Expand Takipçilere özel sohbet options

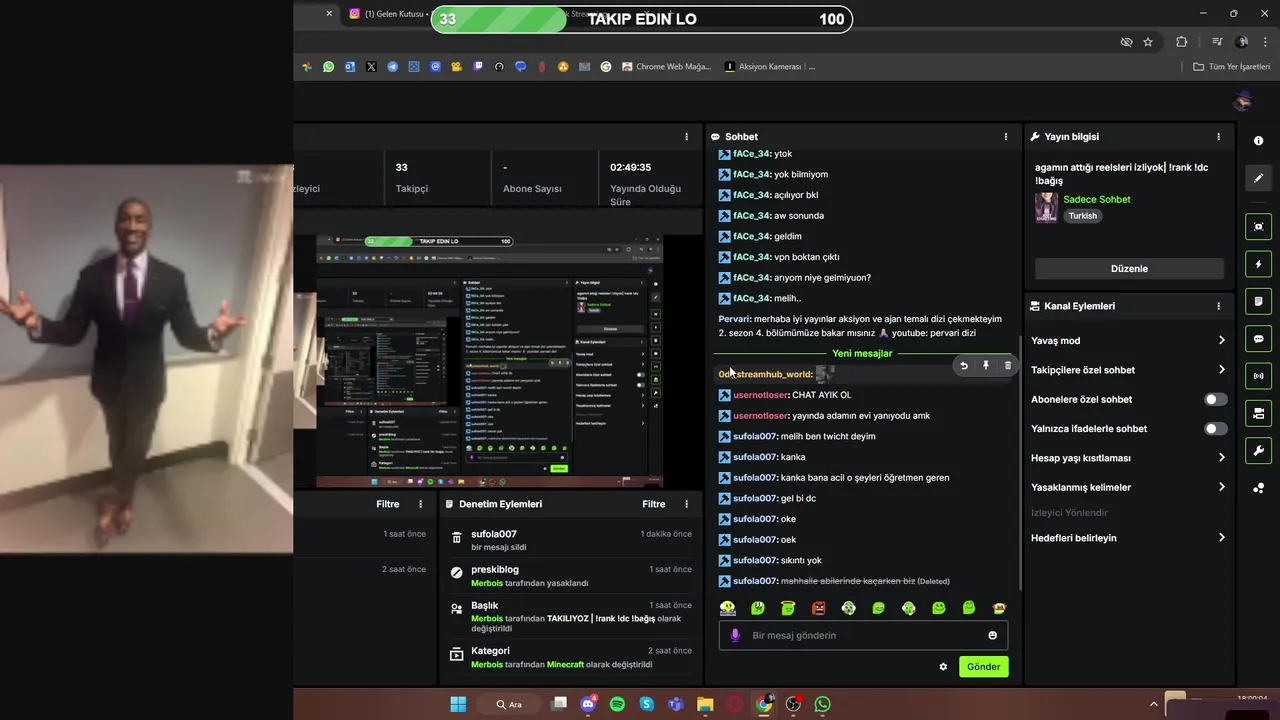[x=1128, y=370]
